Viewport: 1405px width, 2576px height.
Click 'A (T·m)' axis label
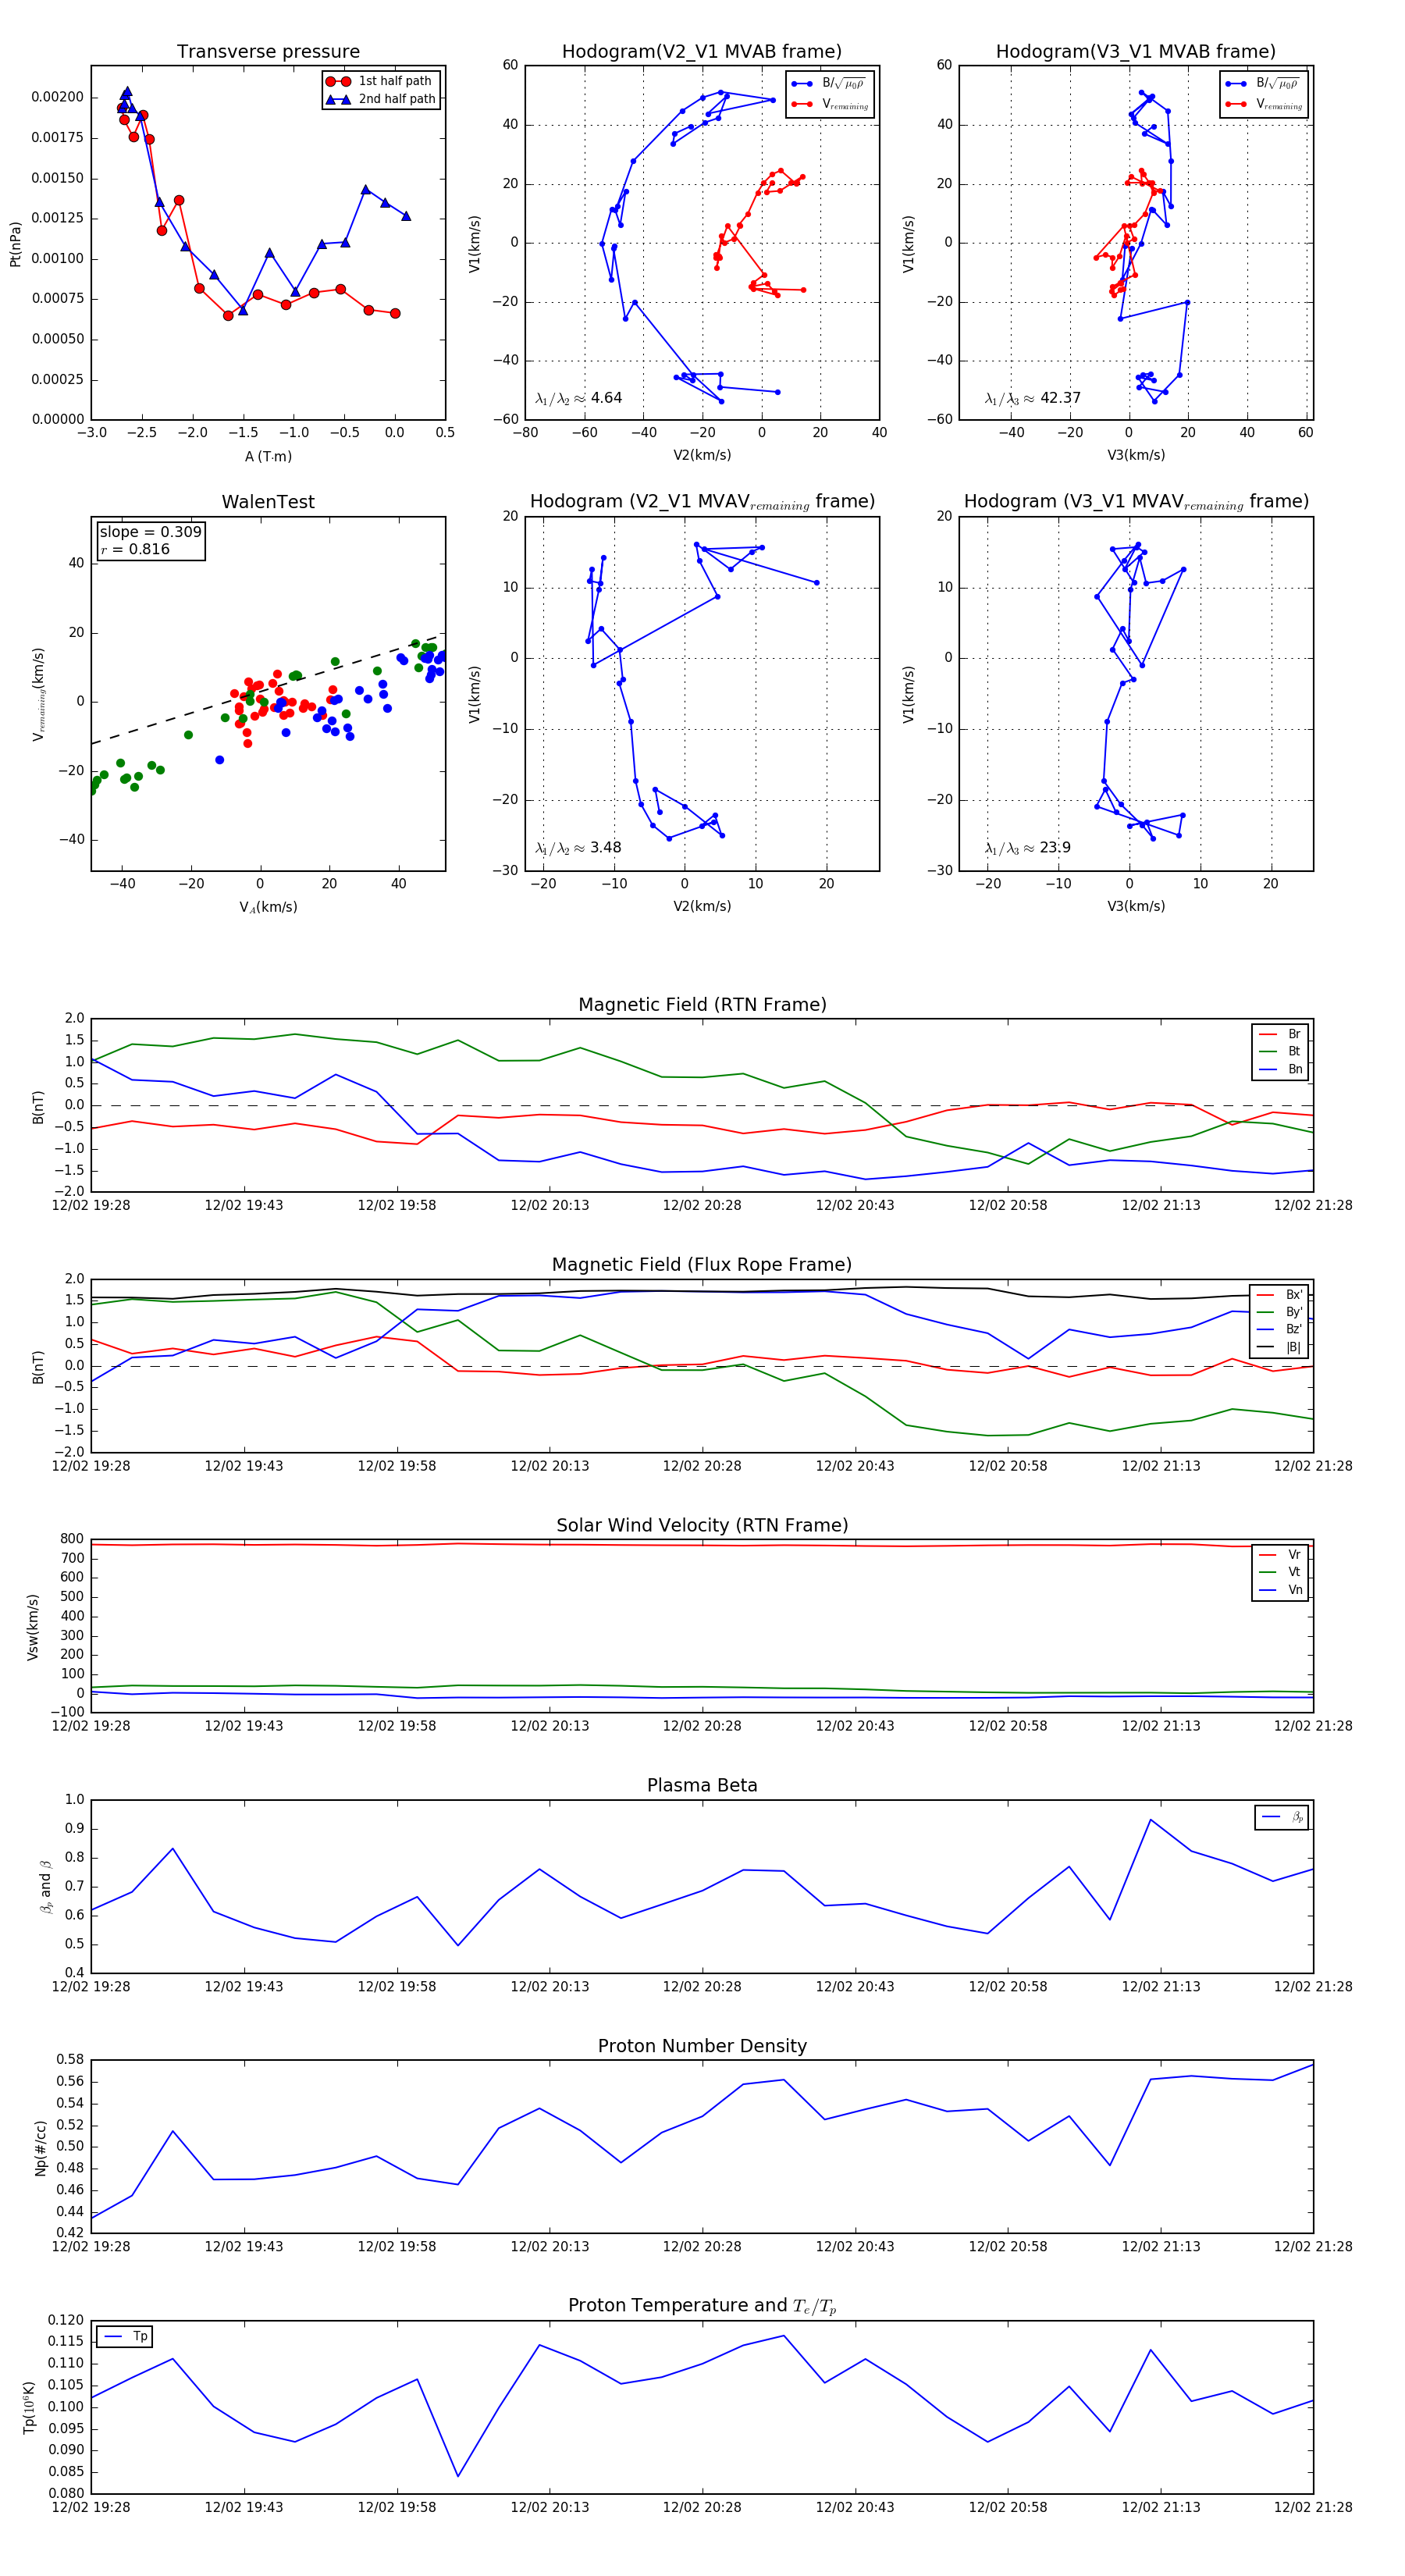(x=268, y=457)
